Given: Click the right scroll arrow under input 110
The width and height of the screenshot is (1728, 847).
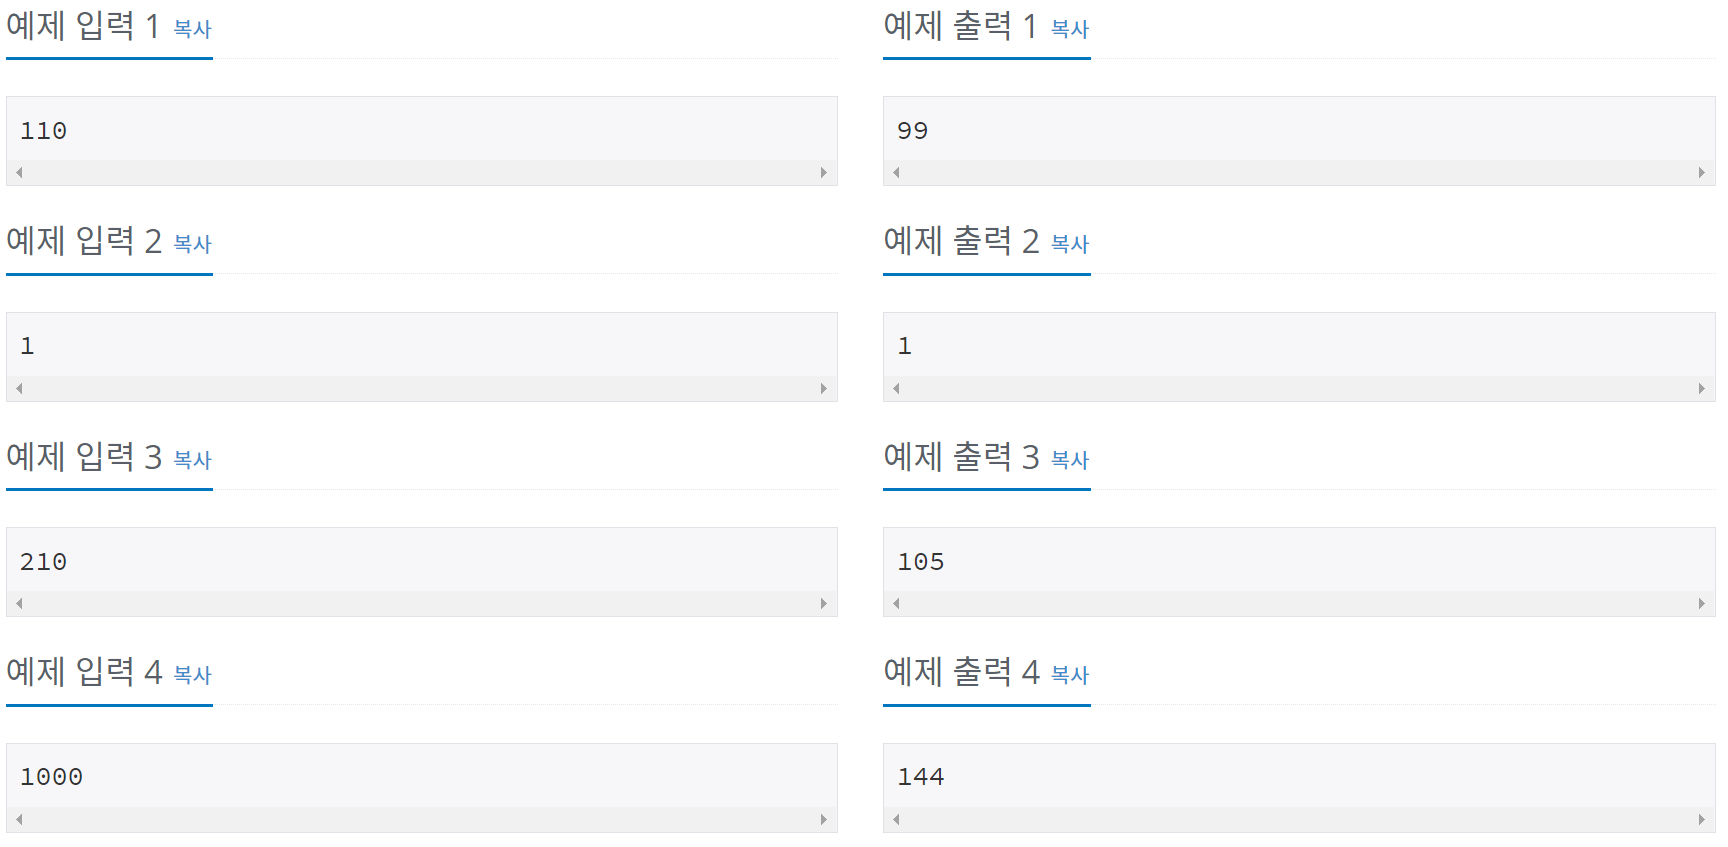Looking at the screenshot, I should coord(825,172).
